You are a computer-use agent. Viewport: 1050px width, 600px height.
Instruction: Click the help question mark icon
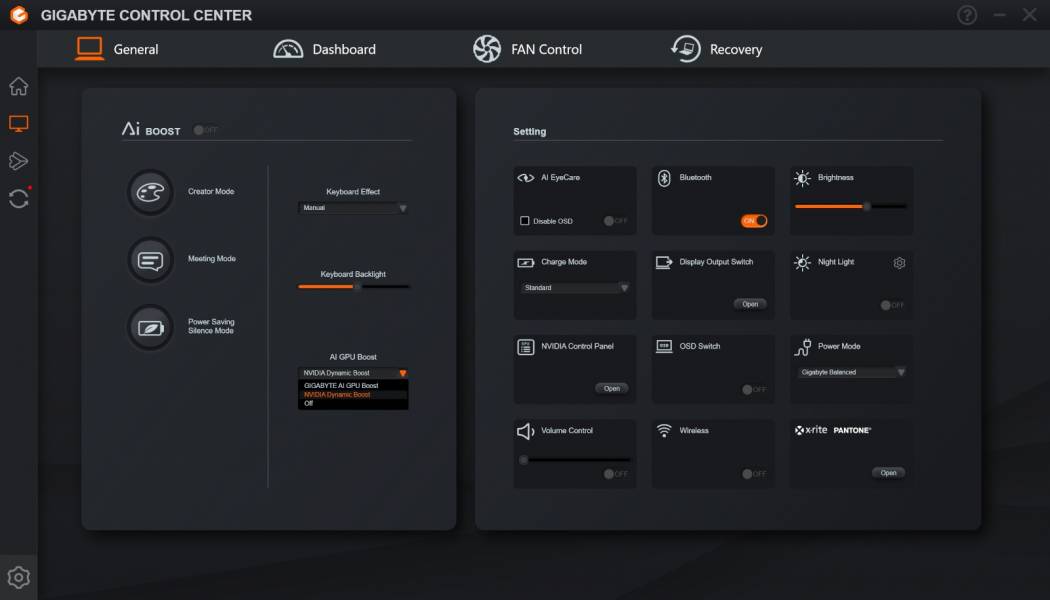click(x=967, y=15)
